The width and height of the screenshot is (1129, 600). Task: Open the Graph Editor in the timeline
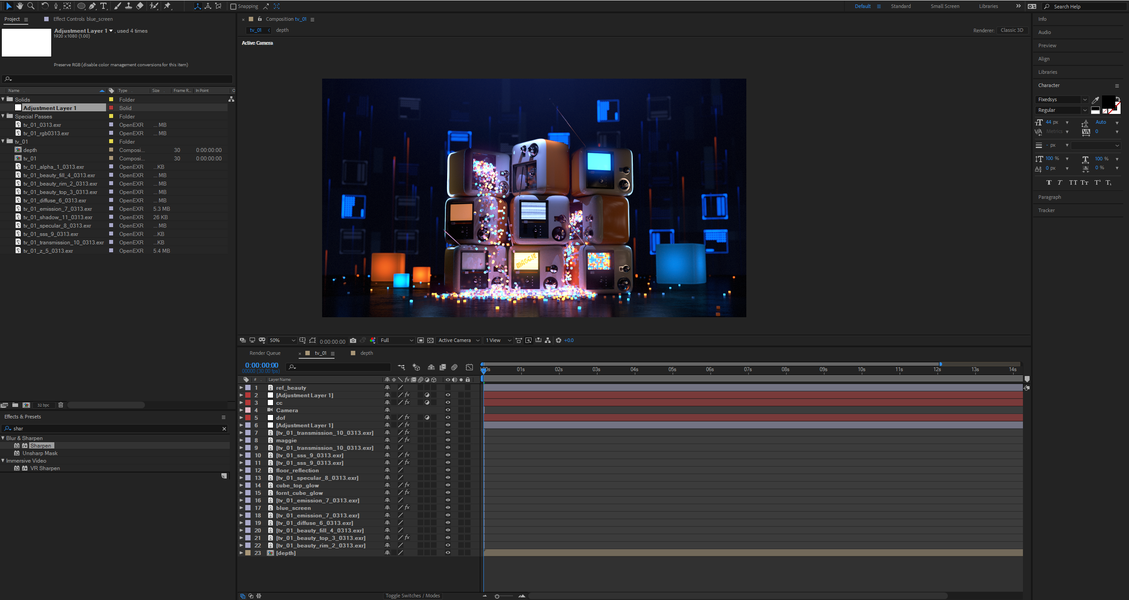click(469, 367)
